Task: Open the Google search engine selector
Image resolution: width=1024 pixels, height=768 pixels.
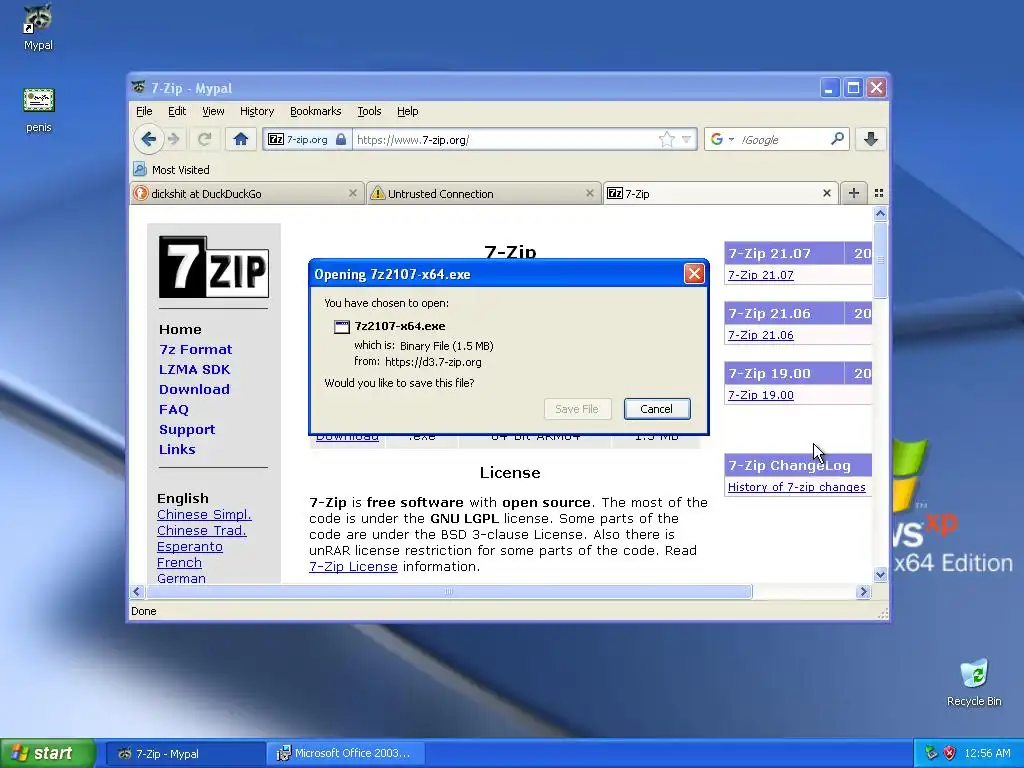Action: coord(722,139)
